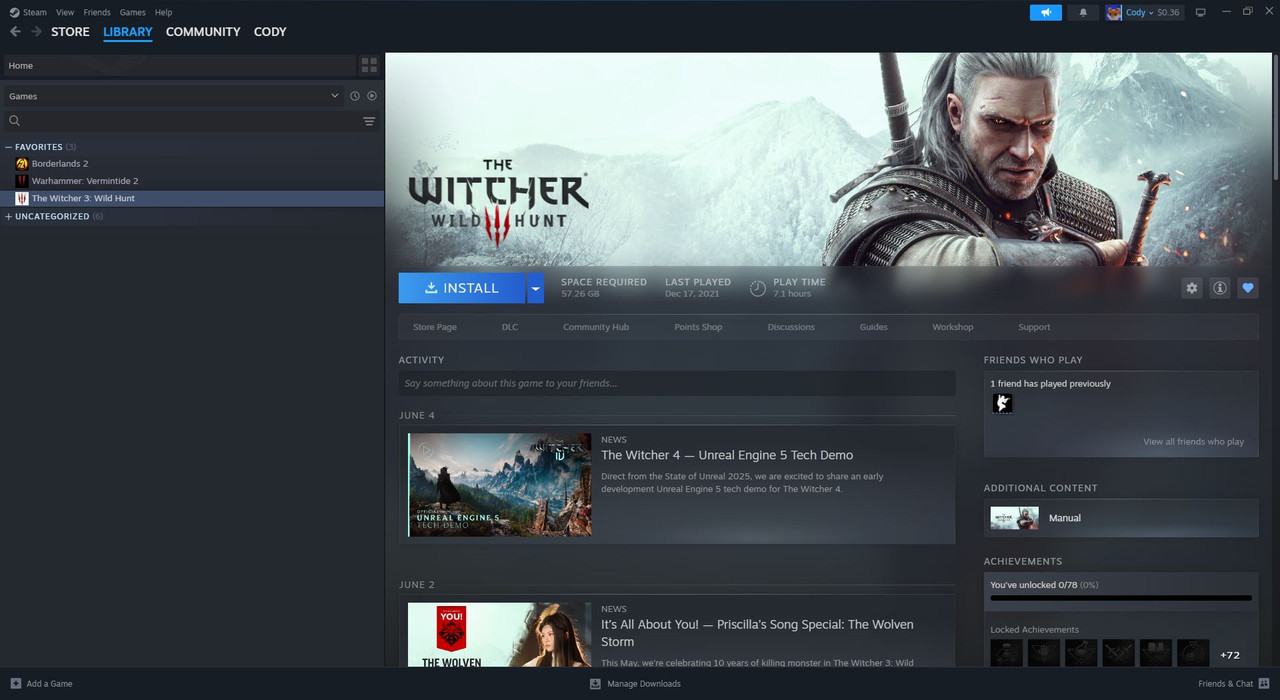Toggle favorite heart for Witcher 3
The height and width of the screenshot is (700, 1280).
tap(1248, 288)
